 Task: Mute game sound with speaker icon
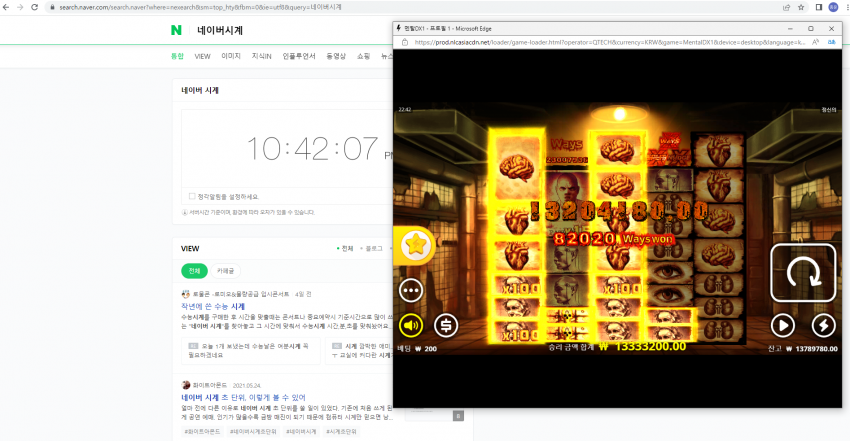411,326
